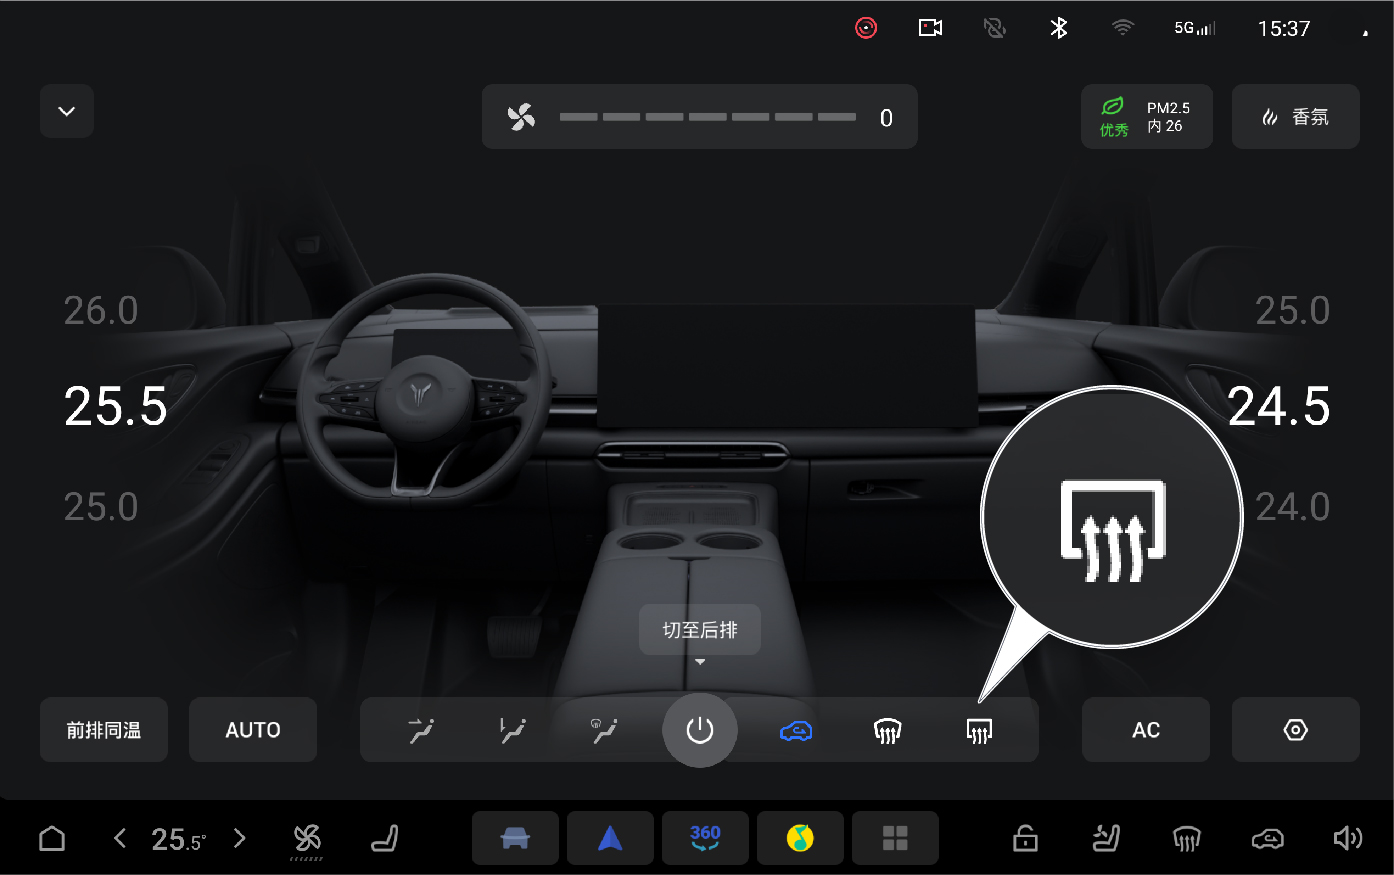Go to home screen from the dock
Screen dimensions: 1394x875
[52, 838]
